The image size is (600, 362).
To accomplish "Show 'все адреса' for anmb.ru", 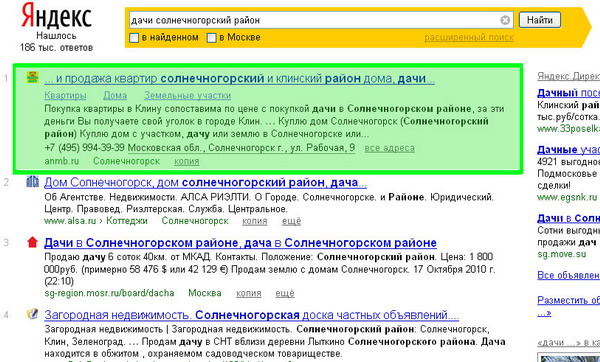I will (x=390, y=148).
